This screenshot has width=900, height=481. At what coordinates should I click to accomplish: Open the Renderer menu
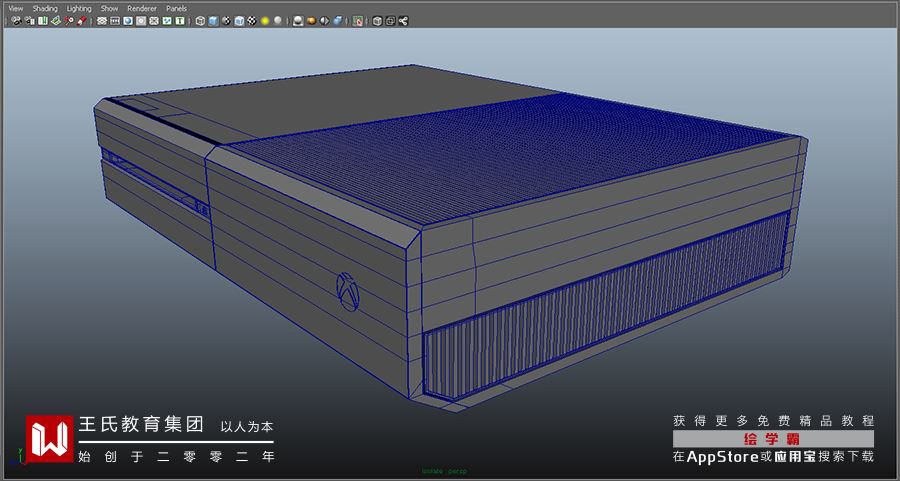click(x=142, y=9)
